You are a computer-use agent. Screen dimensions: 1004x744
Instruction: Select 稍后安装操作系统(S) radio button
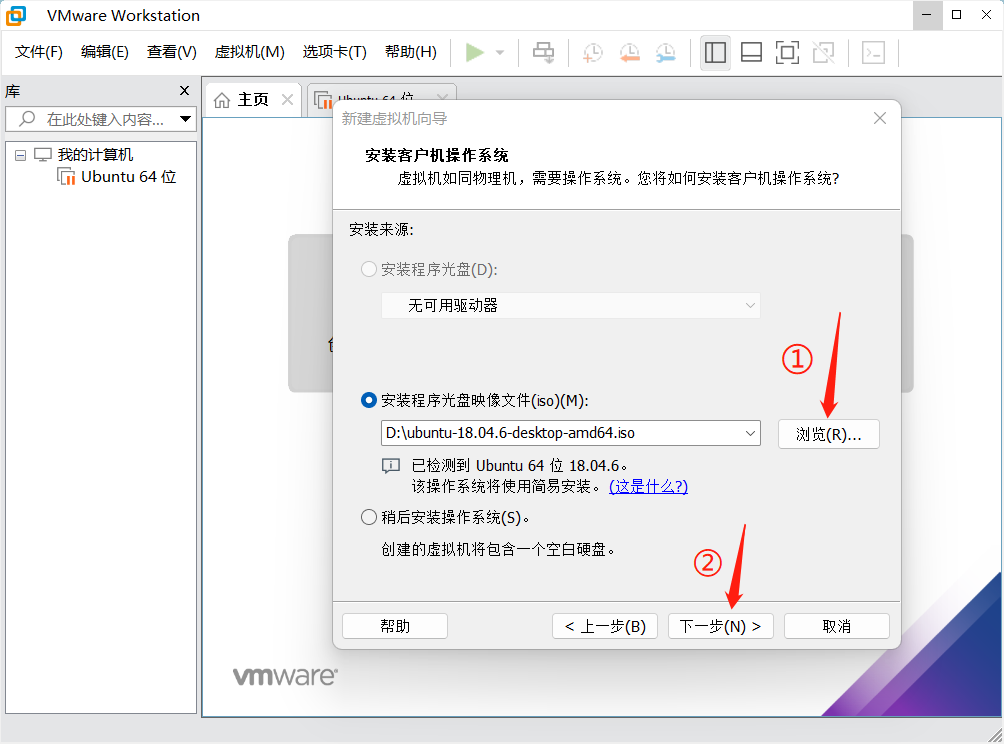[369, 517]
